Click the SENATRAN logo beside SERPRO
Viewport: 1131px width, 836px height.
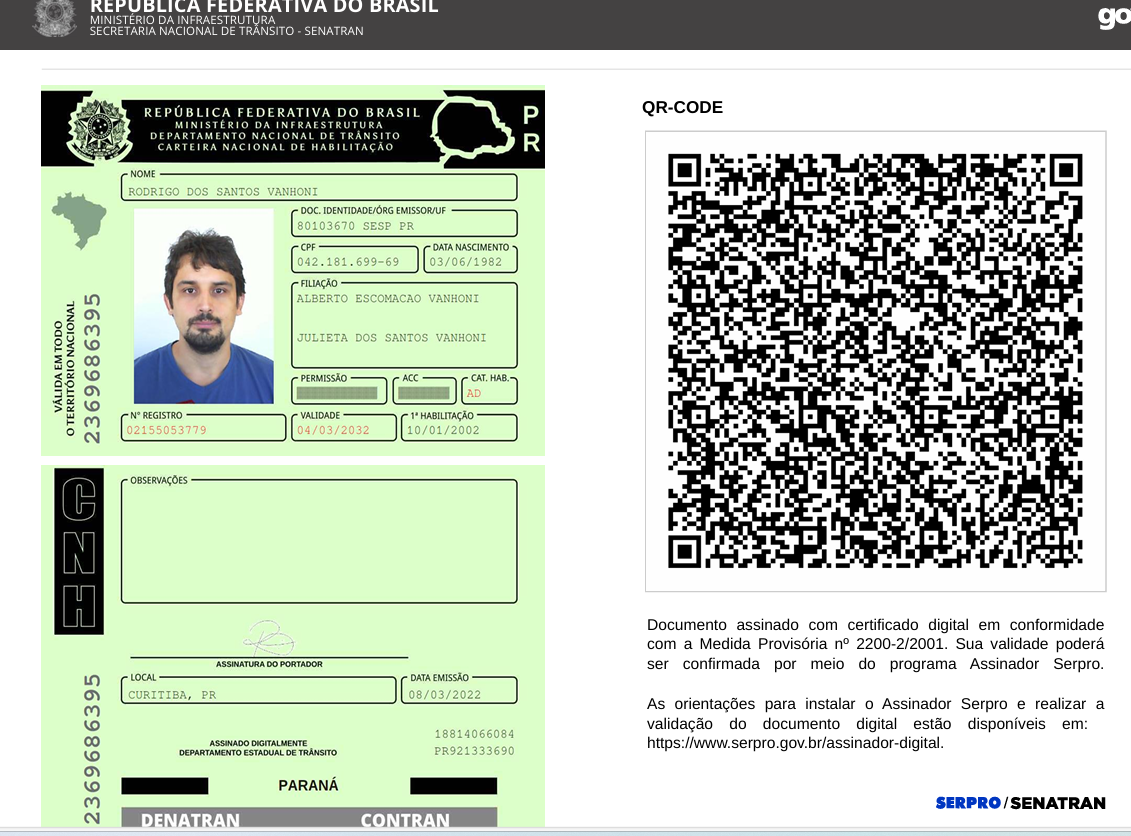(x=1057, y=803)
